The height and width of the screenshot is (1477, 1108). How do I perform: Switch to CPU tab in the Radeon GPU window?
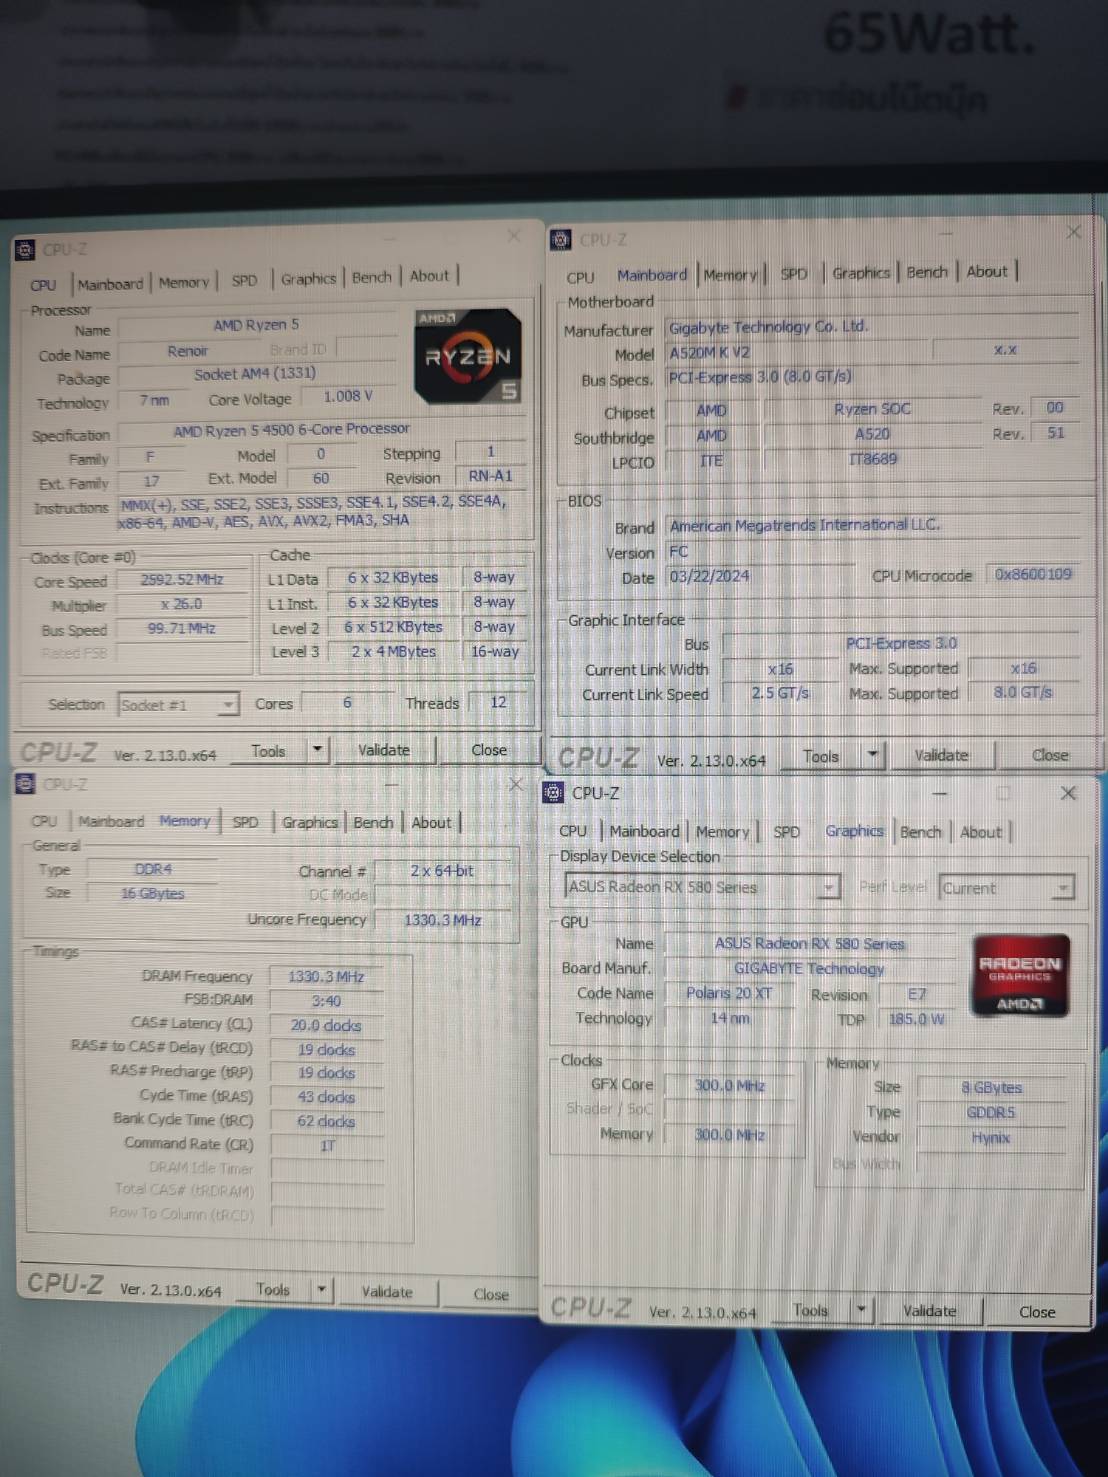pyautogui.click(x=573, y=831)
